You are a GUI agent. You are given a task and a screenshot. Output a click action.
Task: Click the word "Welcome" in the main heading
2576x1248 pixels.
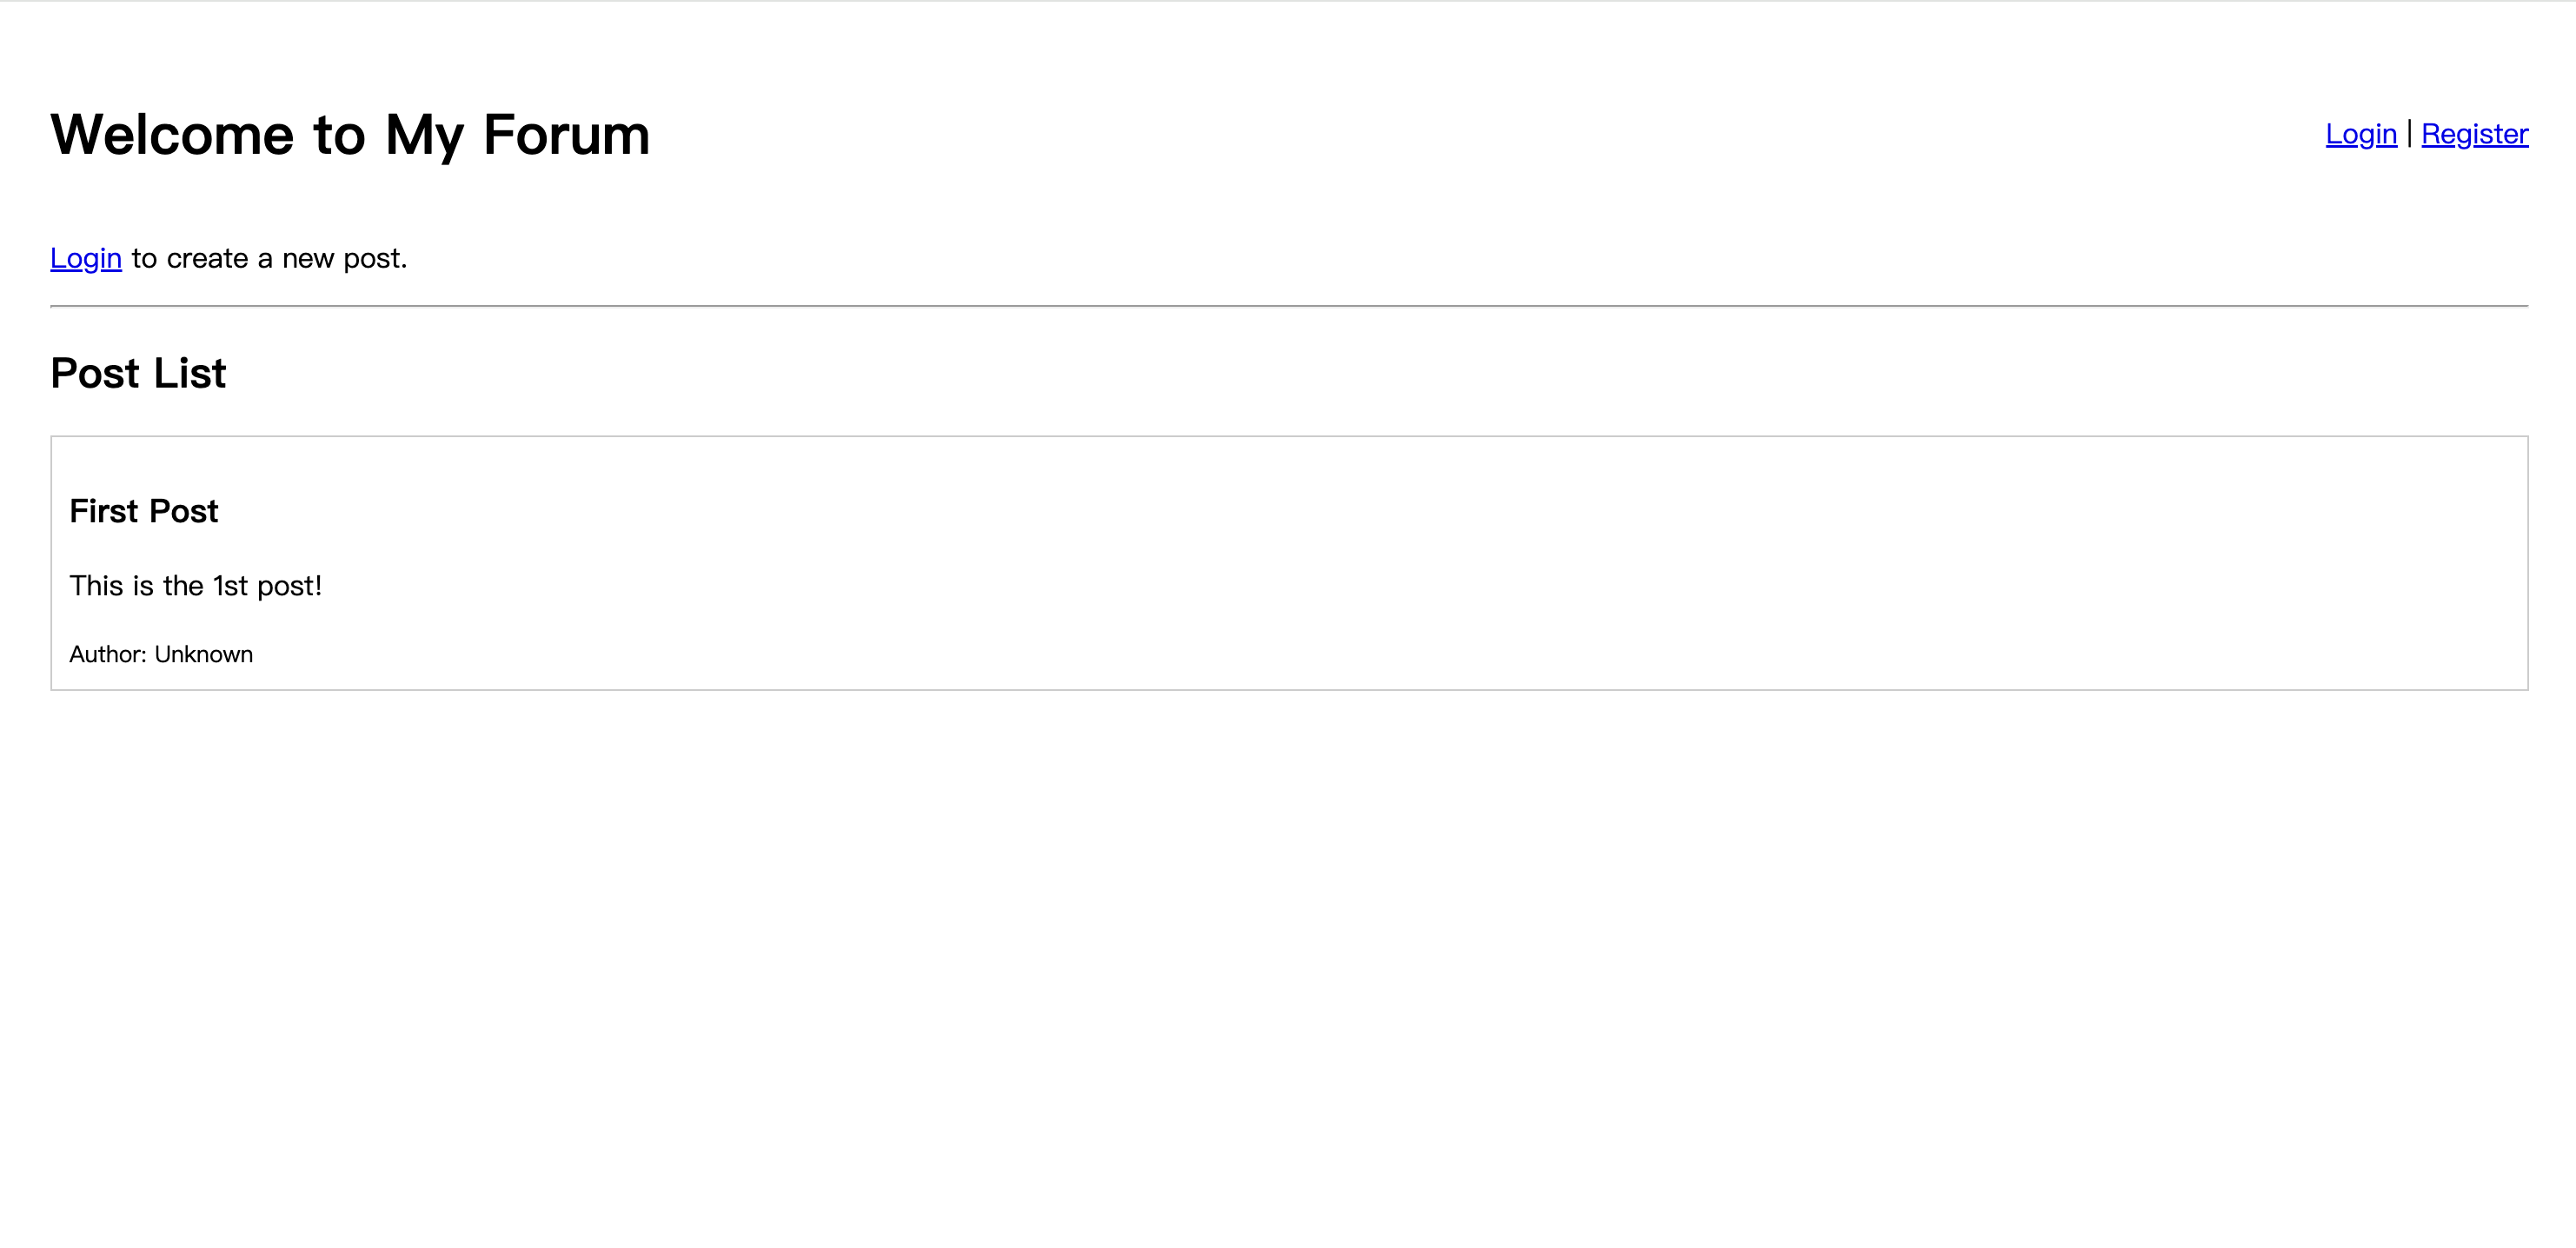pyautogui.click(x=172, y=135)
